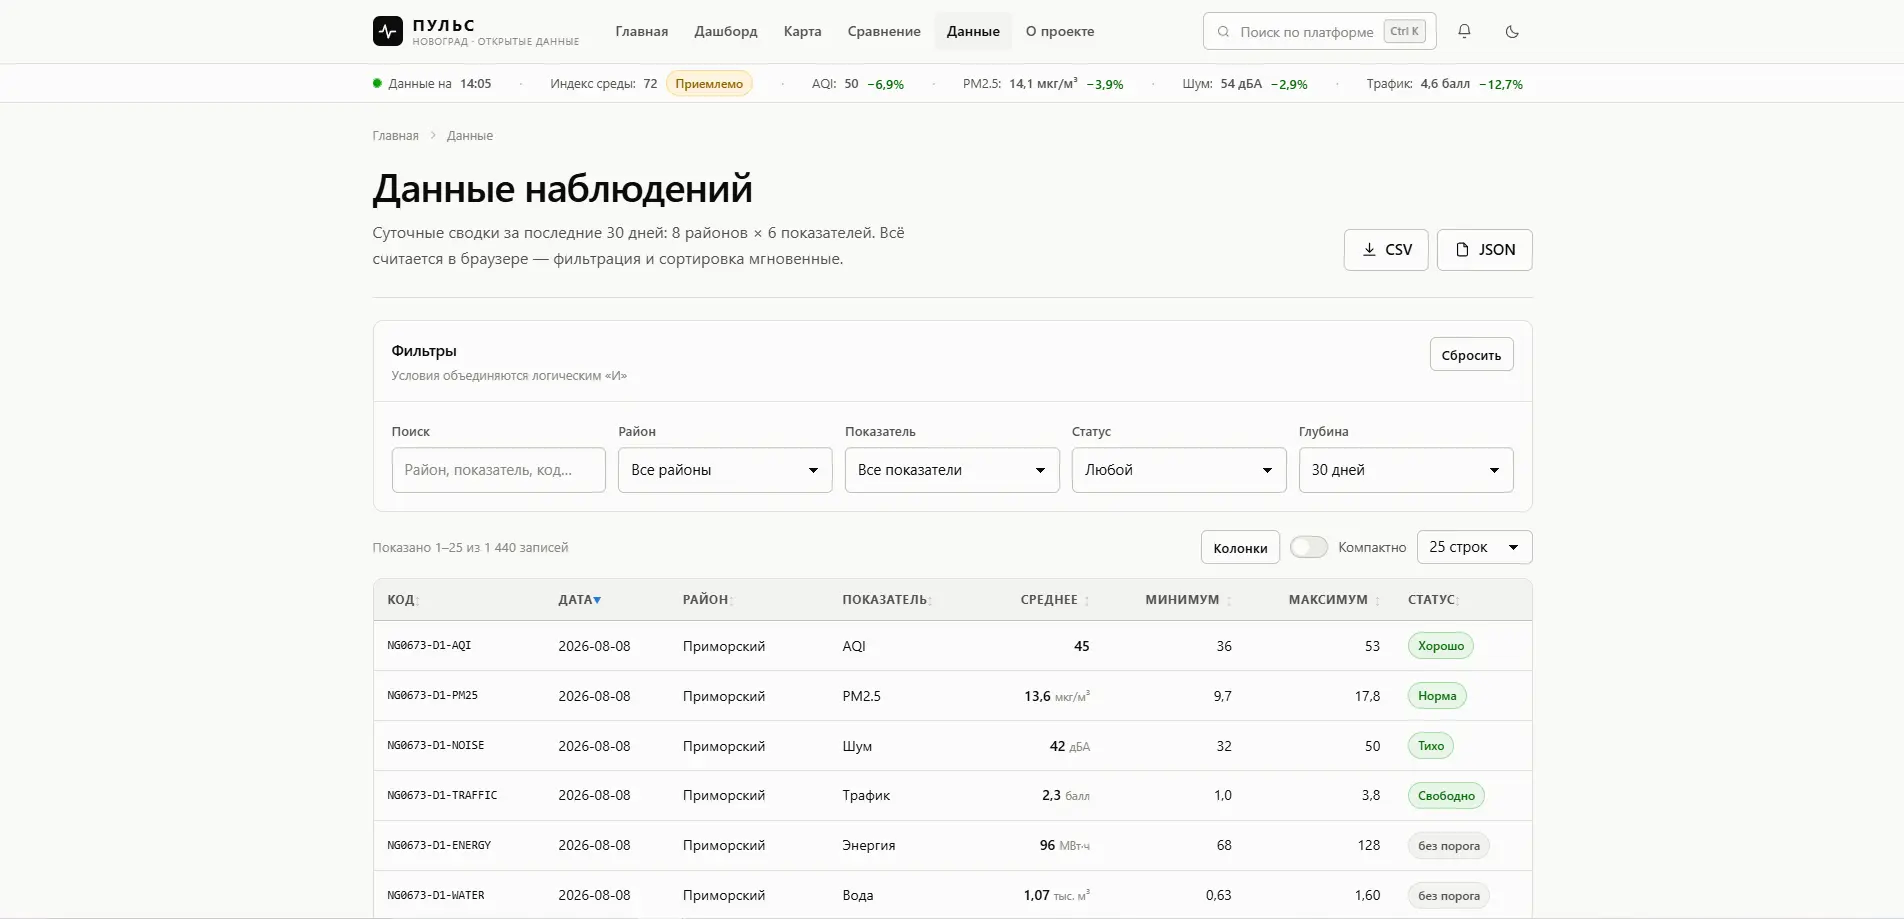Click average value 13,6 мкг/м³
Viewport: 1904px width, 919px height.
1057,696
